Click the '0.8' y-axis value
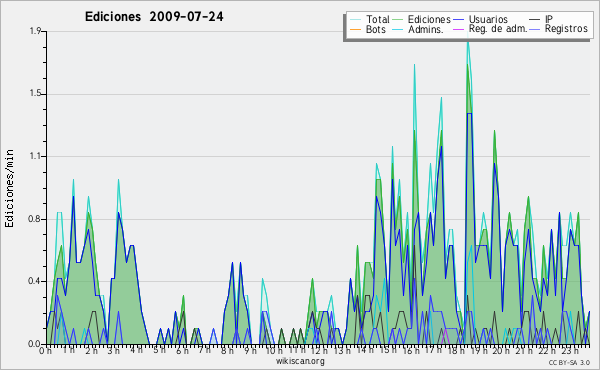The width and height of the screenshot is (600, 370). (x=35, y=219)
